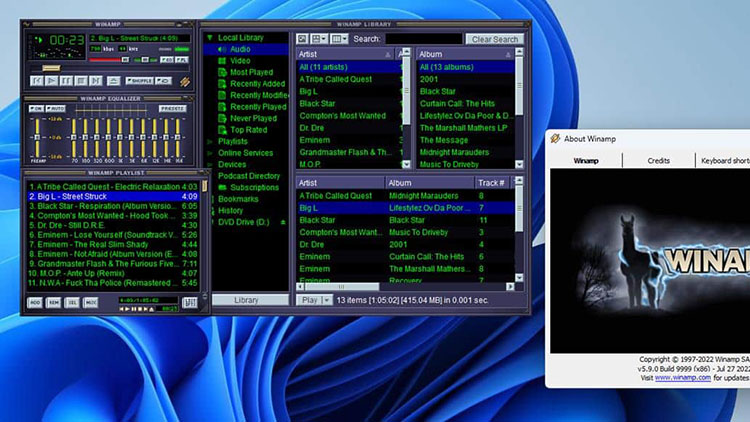This screenshot has width=750, height=422.
Task: Turn the equalizer ON toggle
Action: coord(36,109)
